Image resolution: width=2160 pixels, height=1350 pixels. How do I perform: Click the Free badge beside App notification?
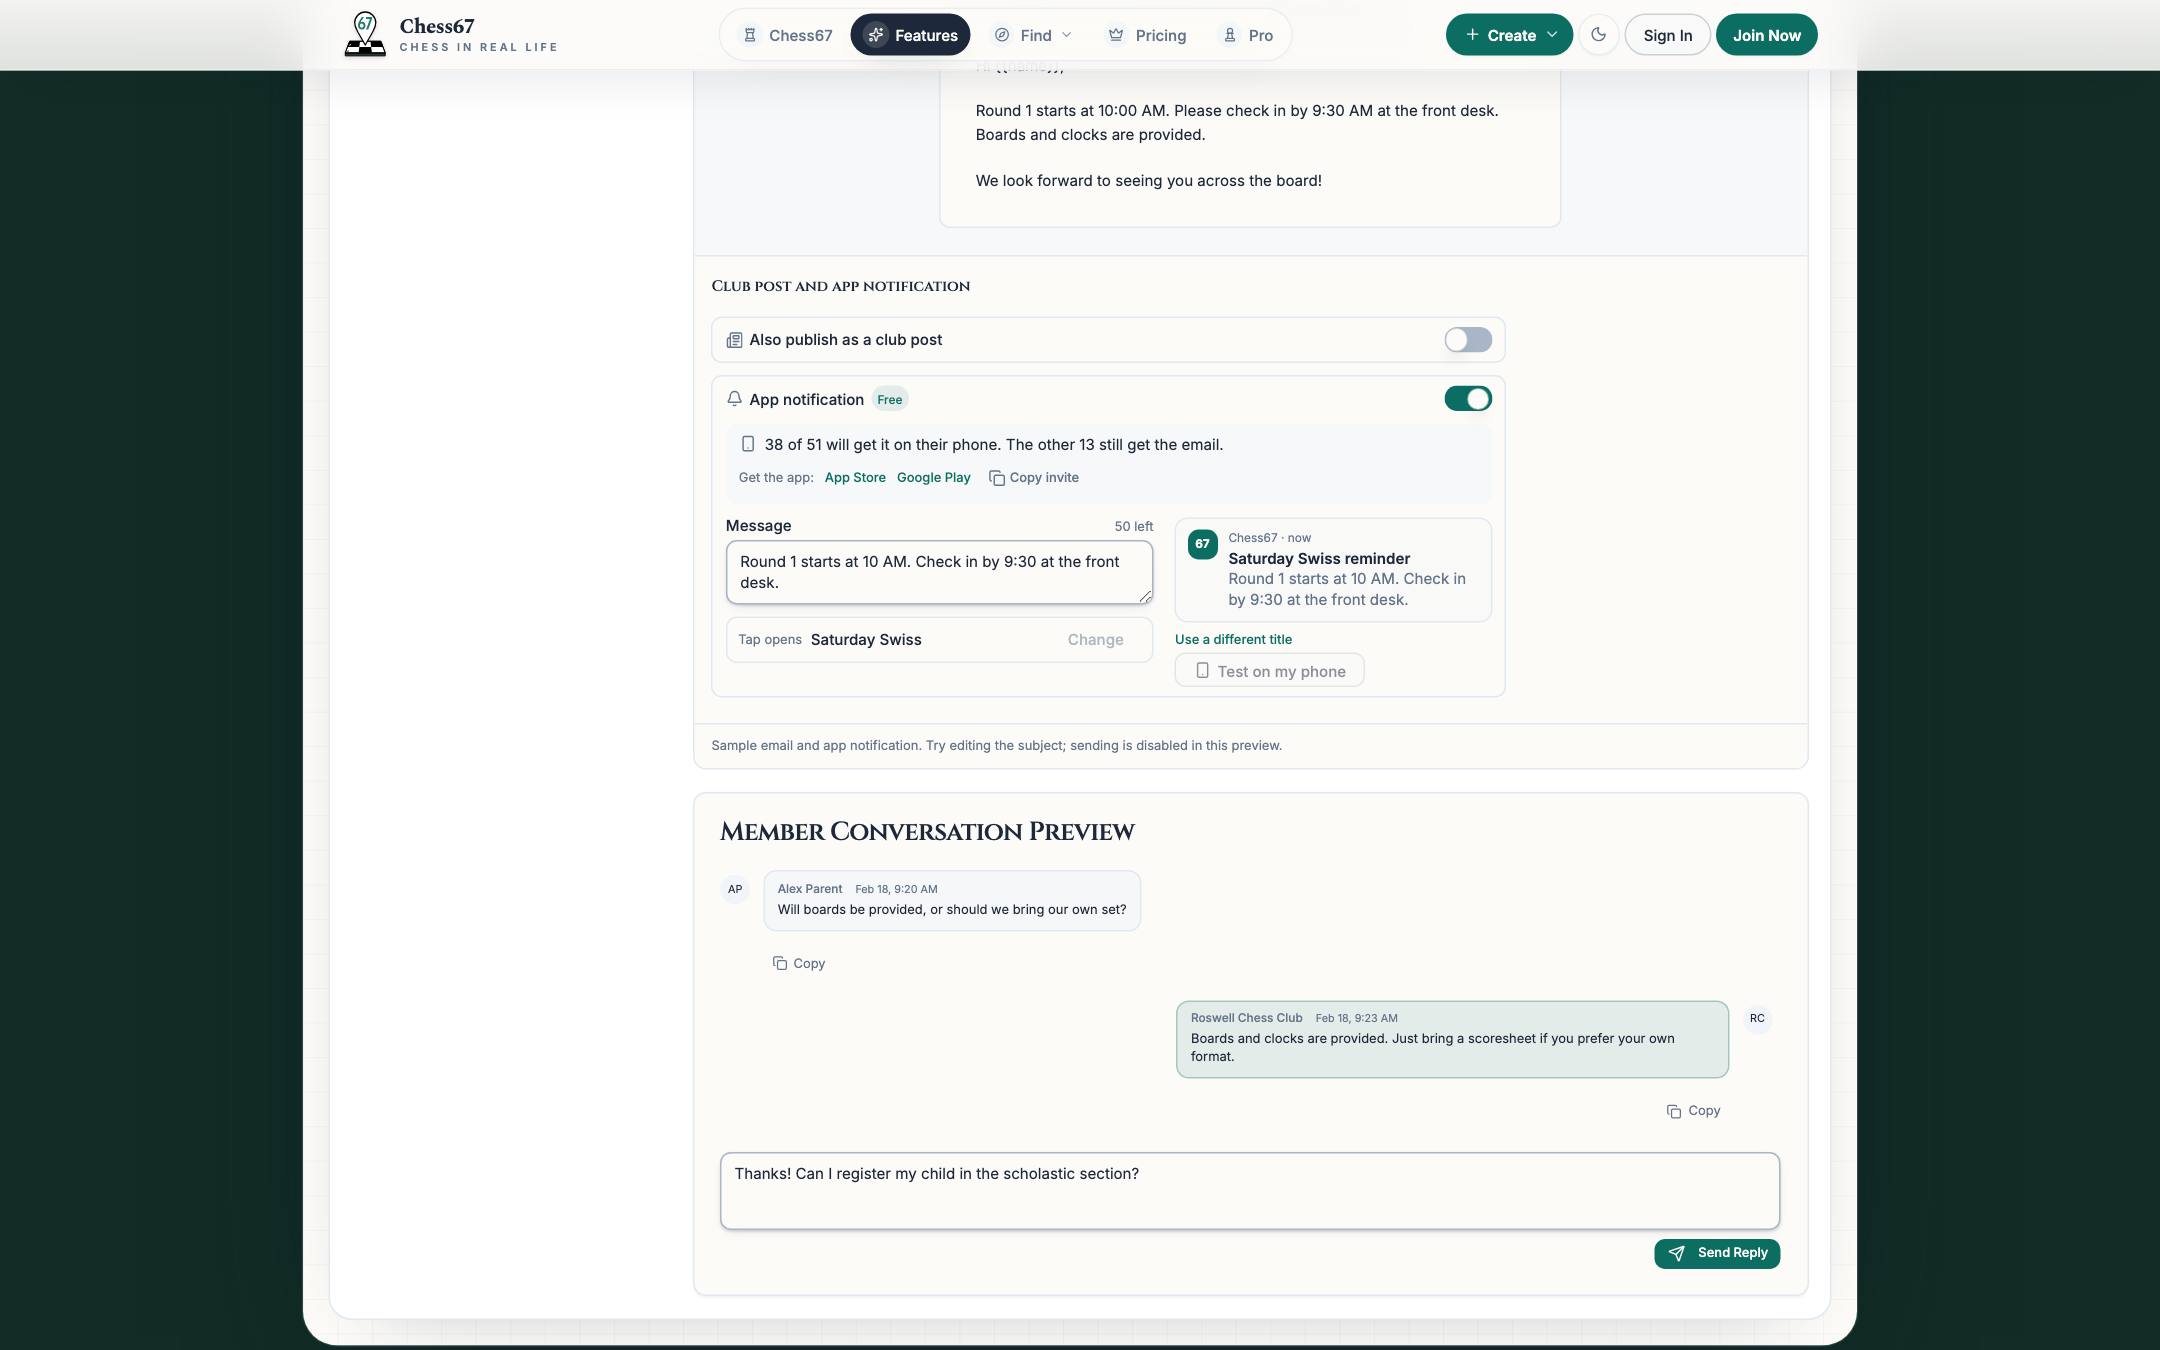click(890, 400)
